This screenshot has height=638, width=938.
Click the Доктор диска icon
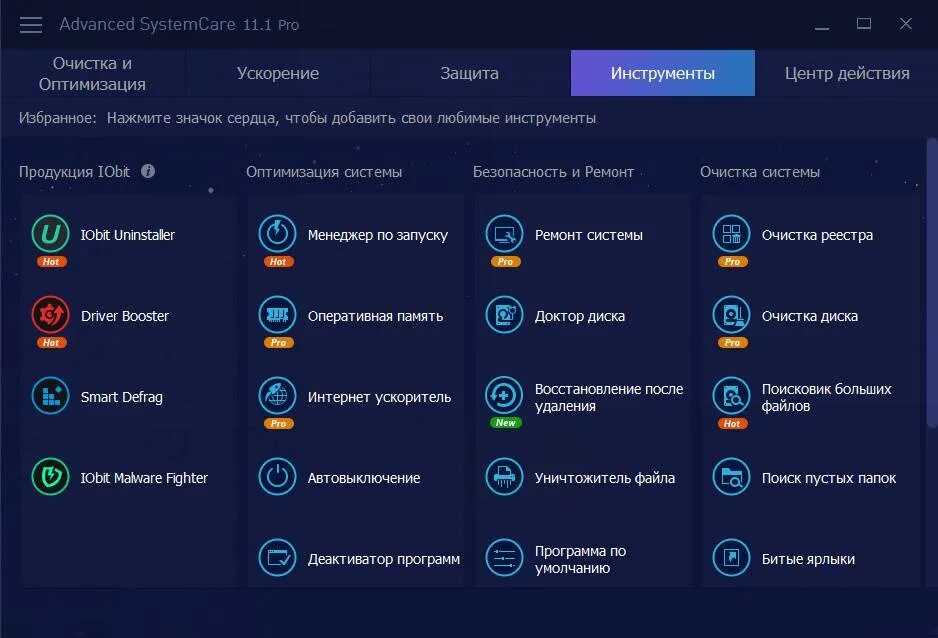pyautogui.click(x=504, y=315)
